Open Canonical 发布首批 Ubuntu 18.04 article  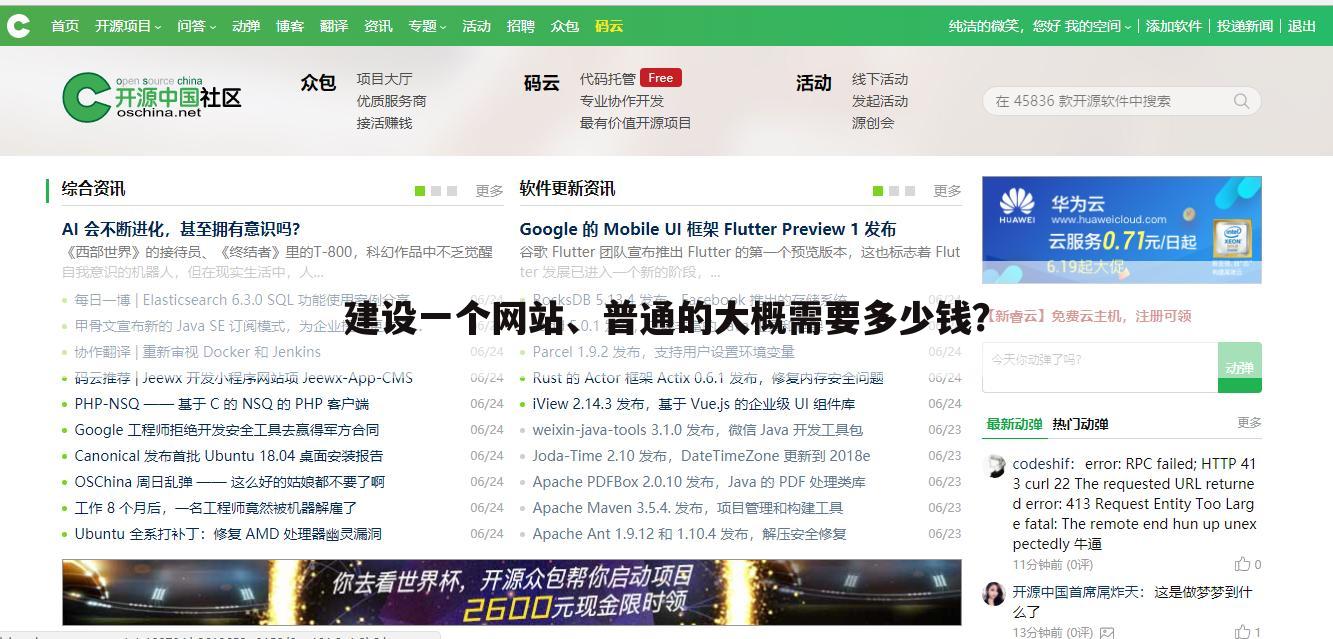pos(229,456)
